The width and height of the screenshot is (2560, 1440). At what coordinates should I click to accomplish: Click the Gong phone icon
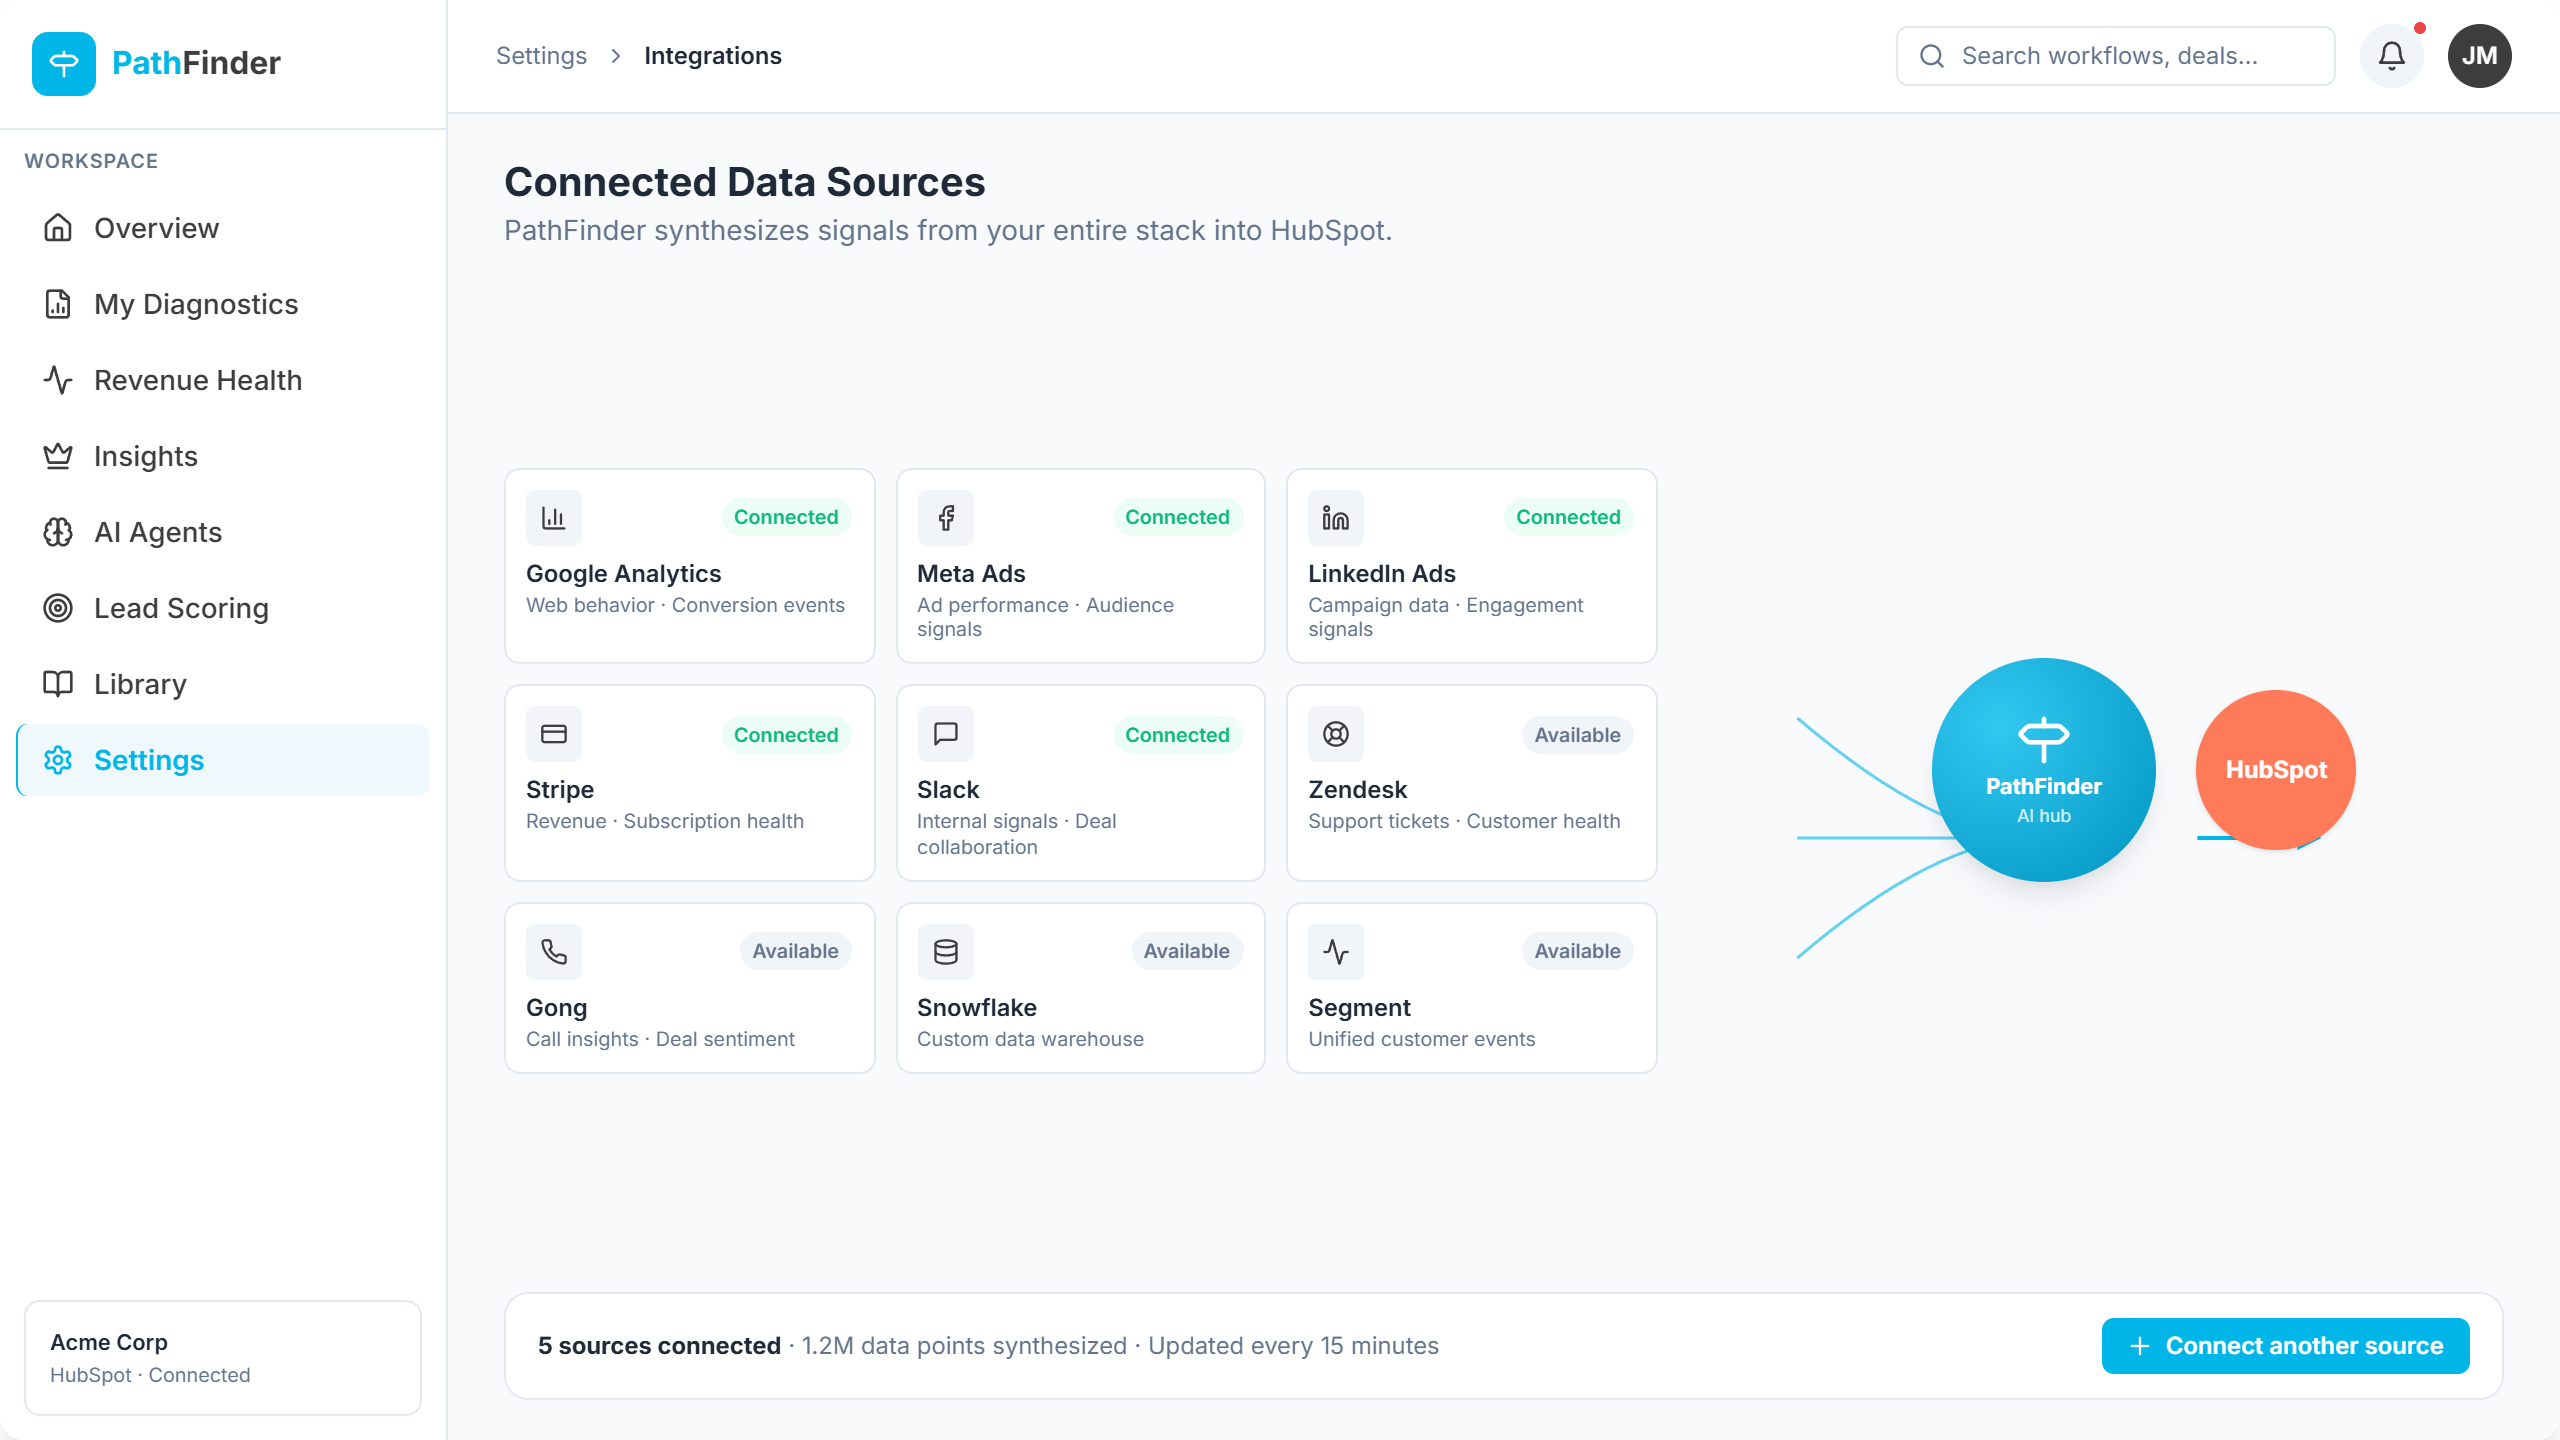point(554,951)
